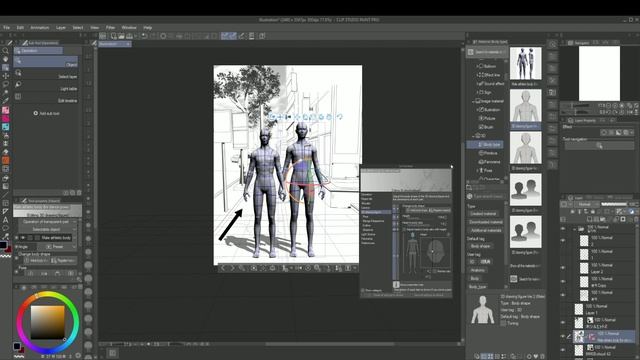Viewport: 640px width, 360px height.
Task: Click the Type search word field
Action: [486, 196]
